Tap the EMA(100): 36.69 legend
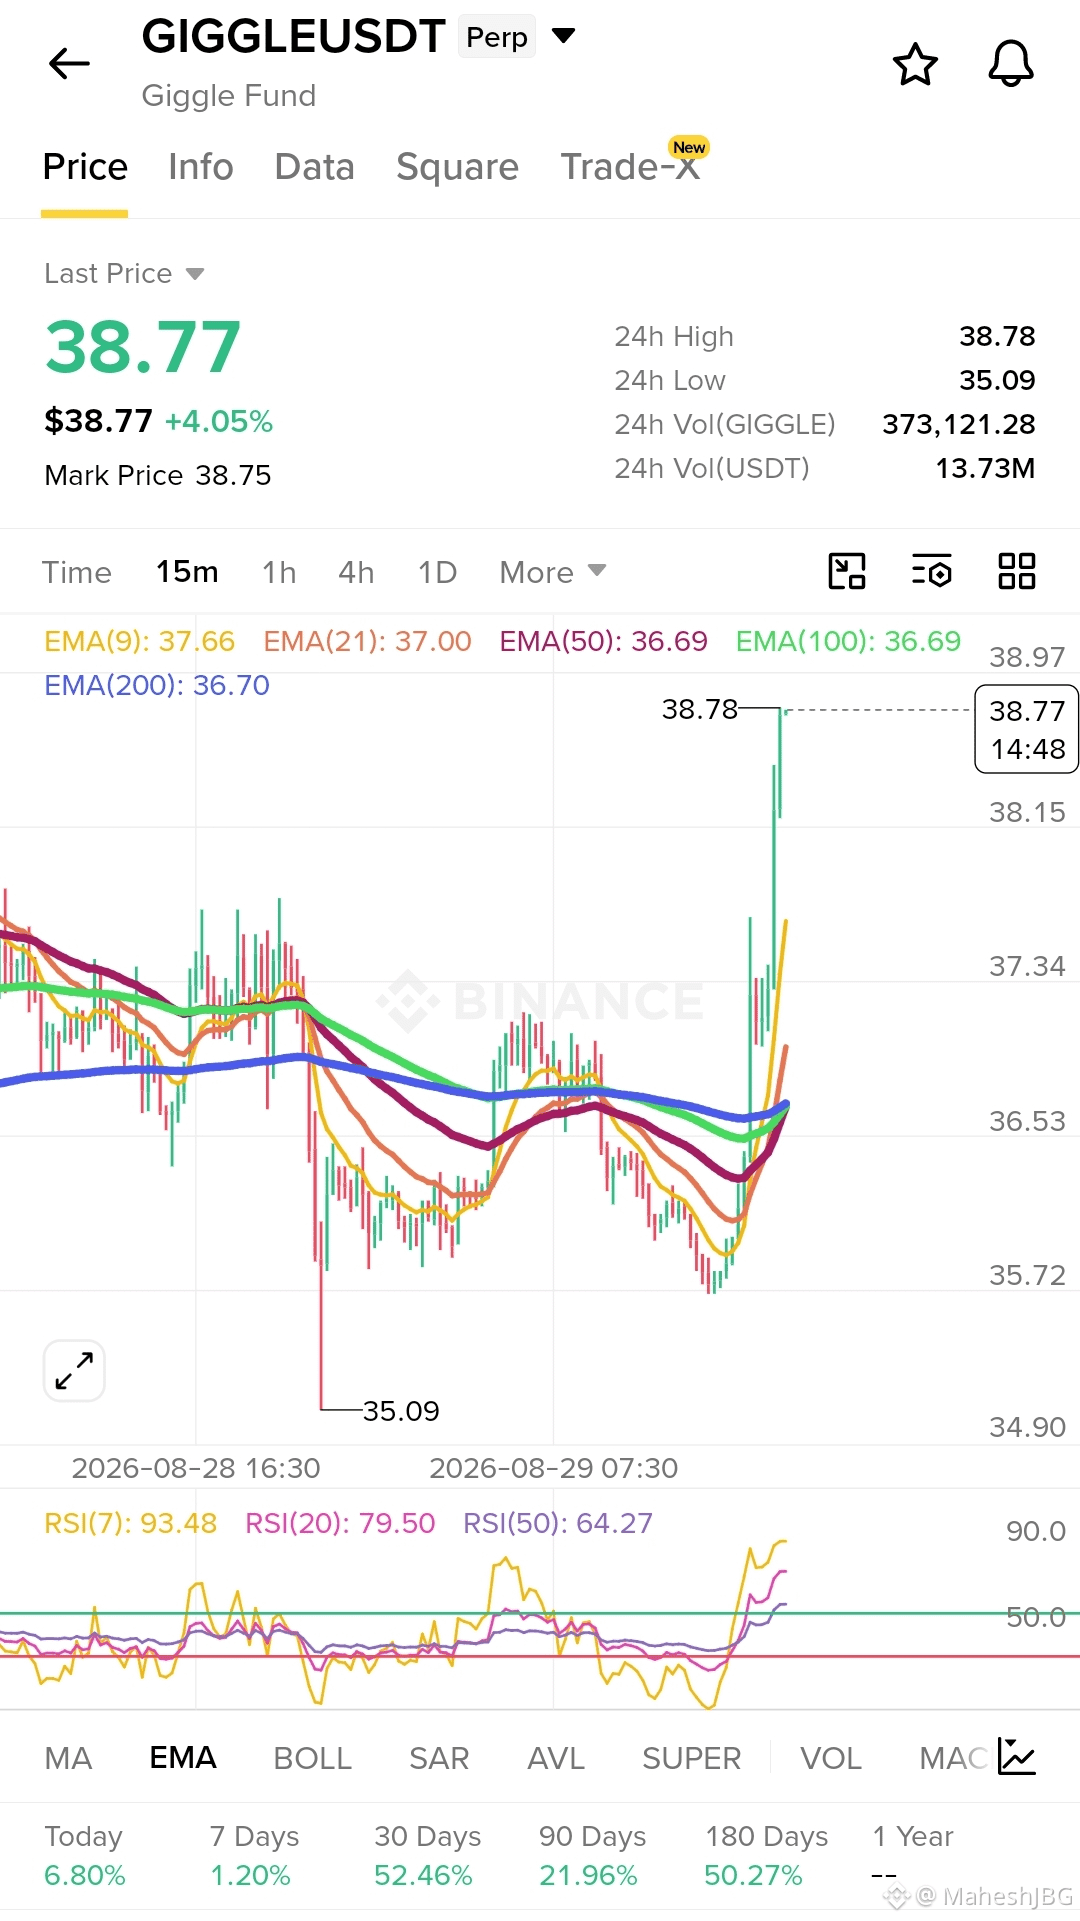The image size is (1080, 1921). point(848,641)
